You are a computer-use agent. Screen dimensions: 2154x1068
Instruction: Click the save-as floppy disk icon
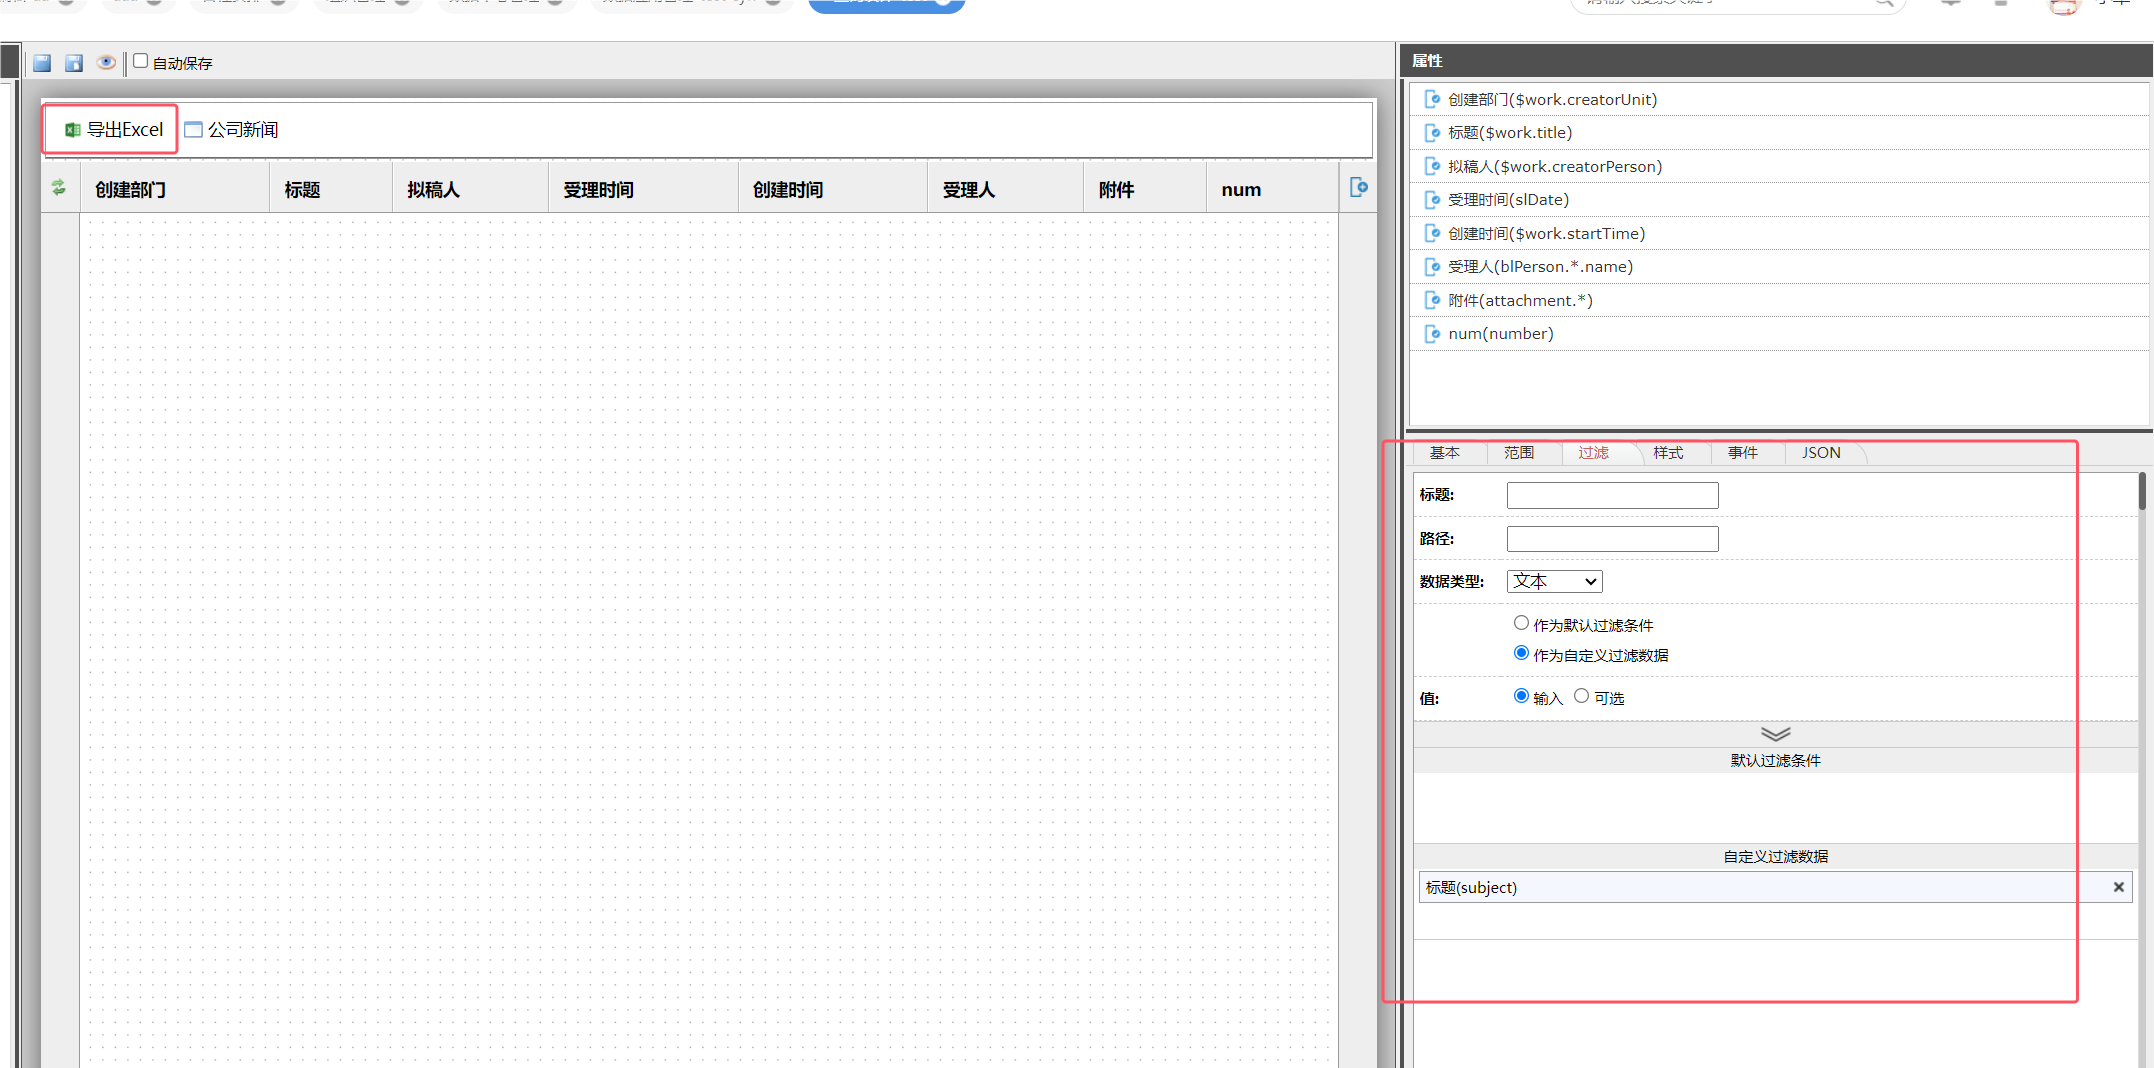74,63
